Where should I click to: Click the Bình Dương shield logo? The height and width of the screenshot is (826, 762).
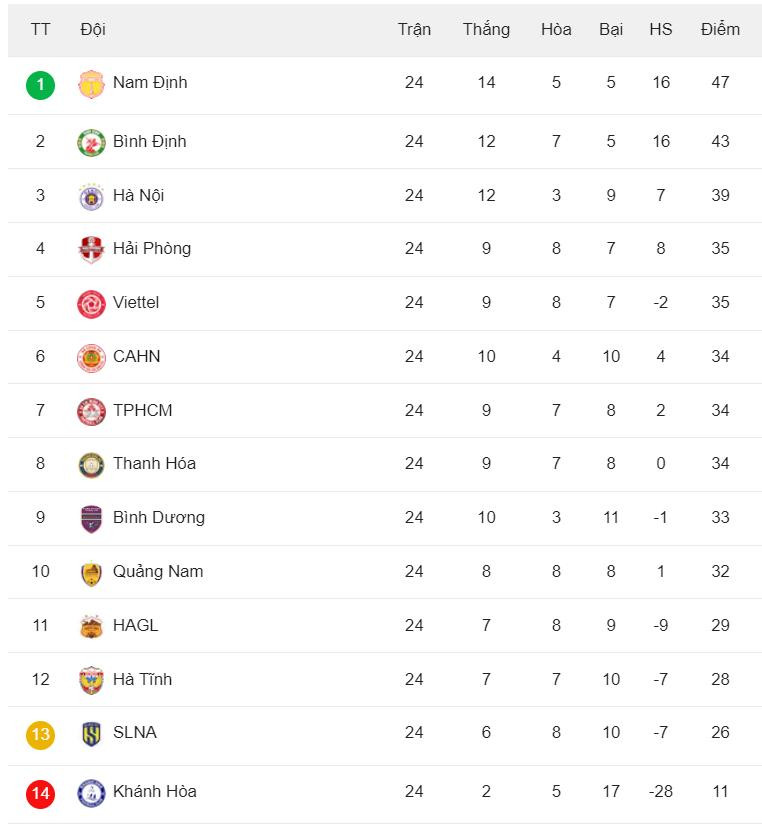point(91,519)
